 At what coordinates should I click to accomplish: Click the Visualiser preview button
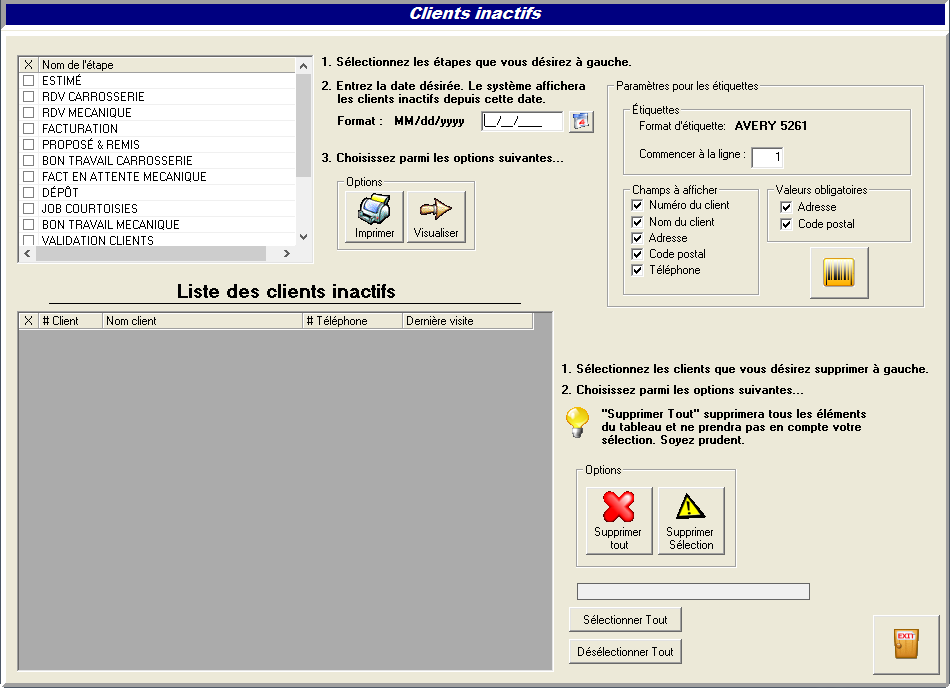(x=436, y=217)
